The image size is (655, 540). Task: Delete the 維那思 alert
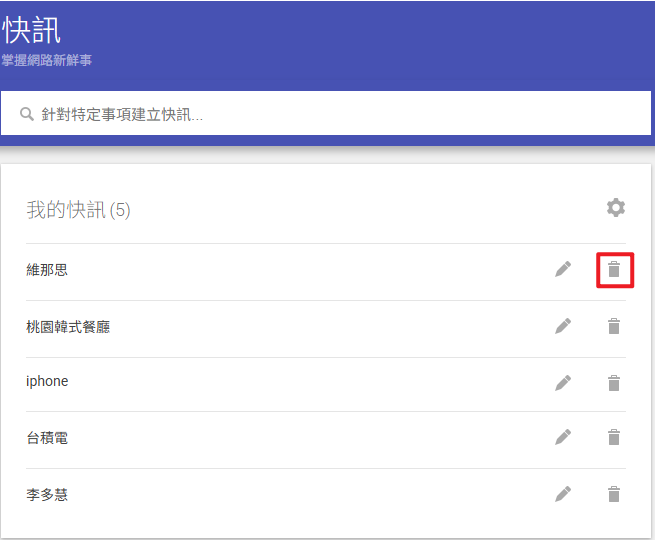pyautogui.click(x=614, y=270)
